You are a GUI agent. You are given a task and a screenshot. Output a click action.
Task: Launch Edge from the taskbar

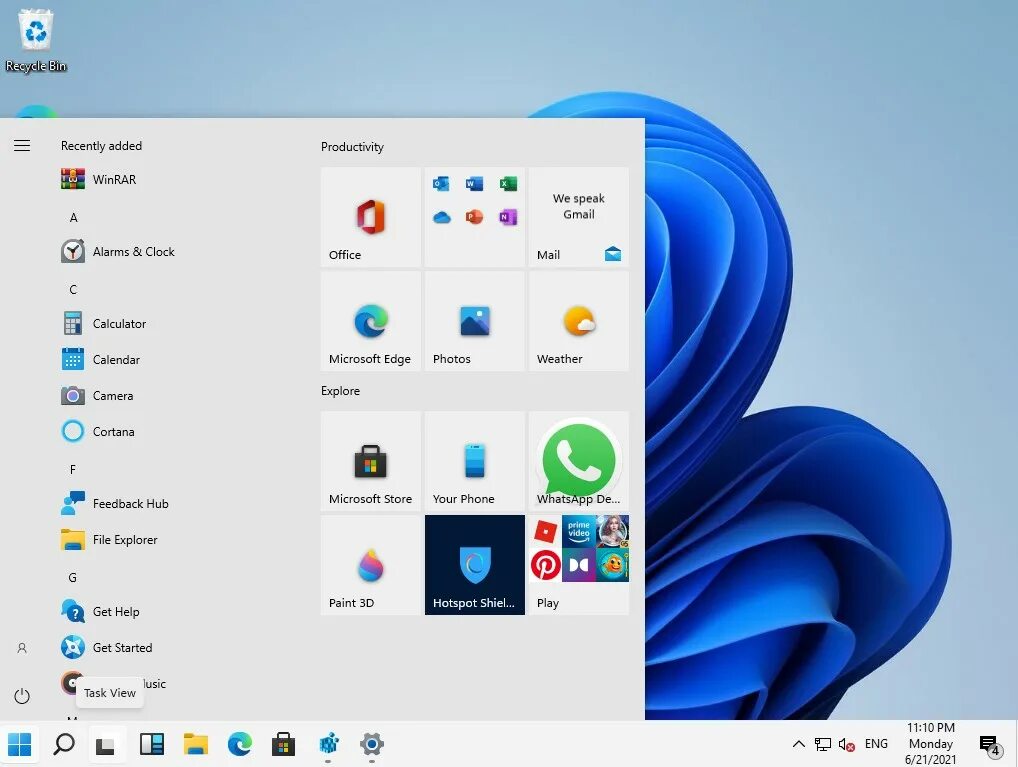(x=240, y=744)
